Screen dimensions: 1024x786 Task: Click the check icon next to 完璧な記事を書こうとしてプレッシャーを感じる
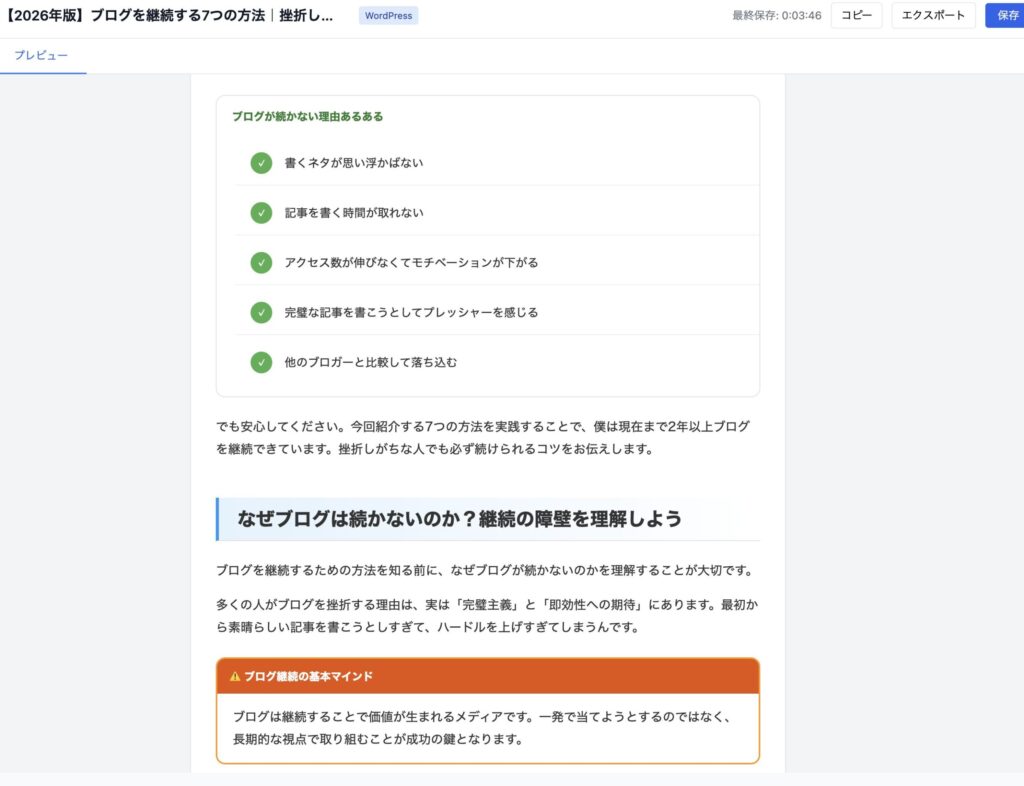(x=261, y=312)
